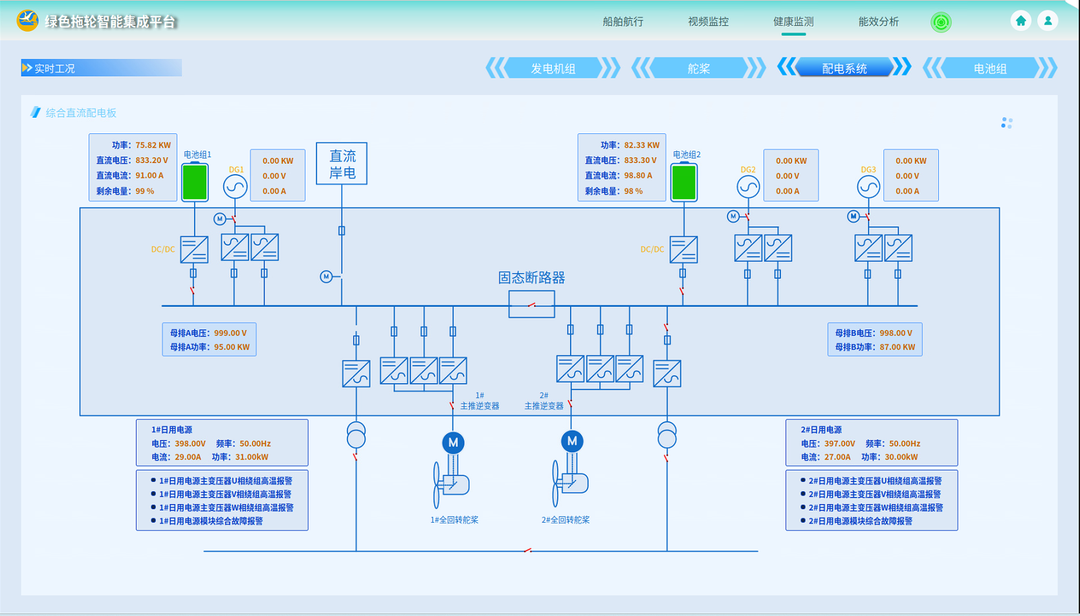Click the DG3 generator symbol
Screen dimensions: 1080x616
tap(868, 188)
